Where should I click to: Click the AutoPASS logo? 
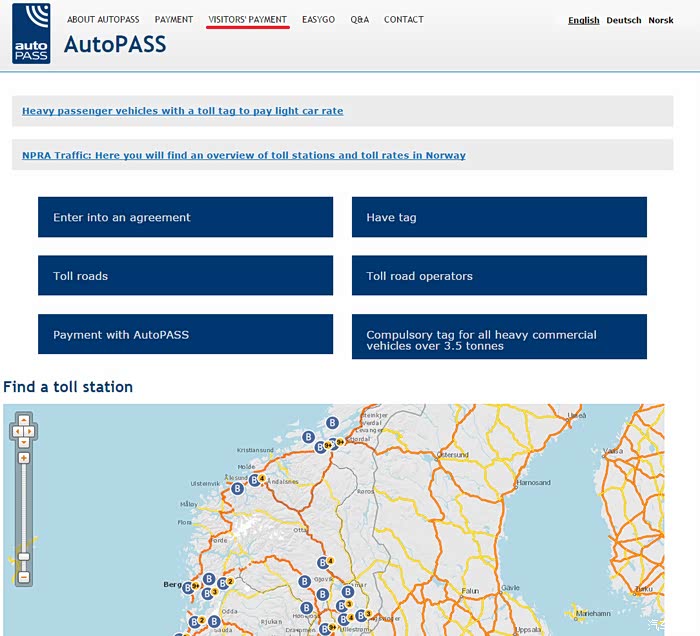(x=31, y=33)
